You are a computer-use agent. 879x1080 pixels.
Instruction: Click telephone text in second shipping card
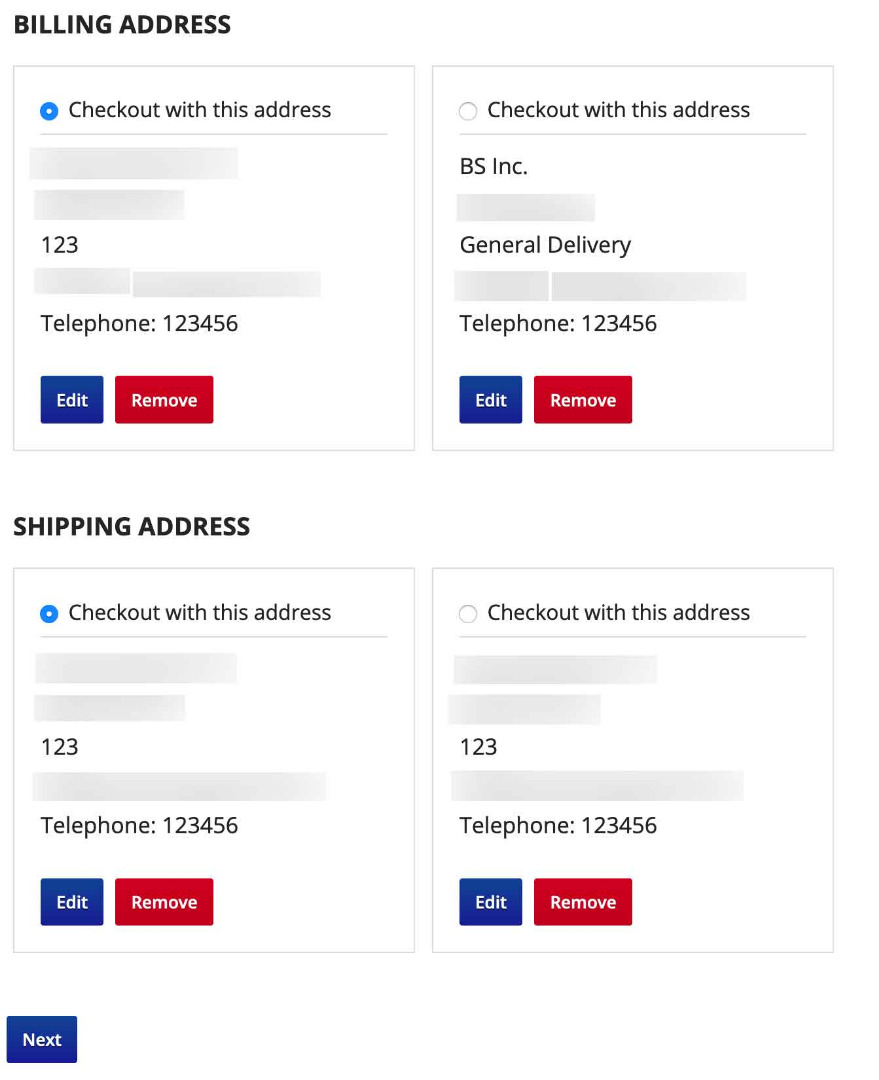pos(558,826)
